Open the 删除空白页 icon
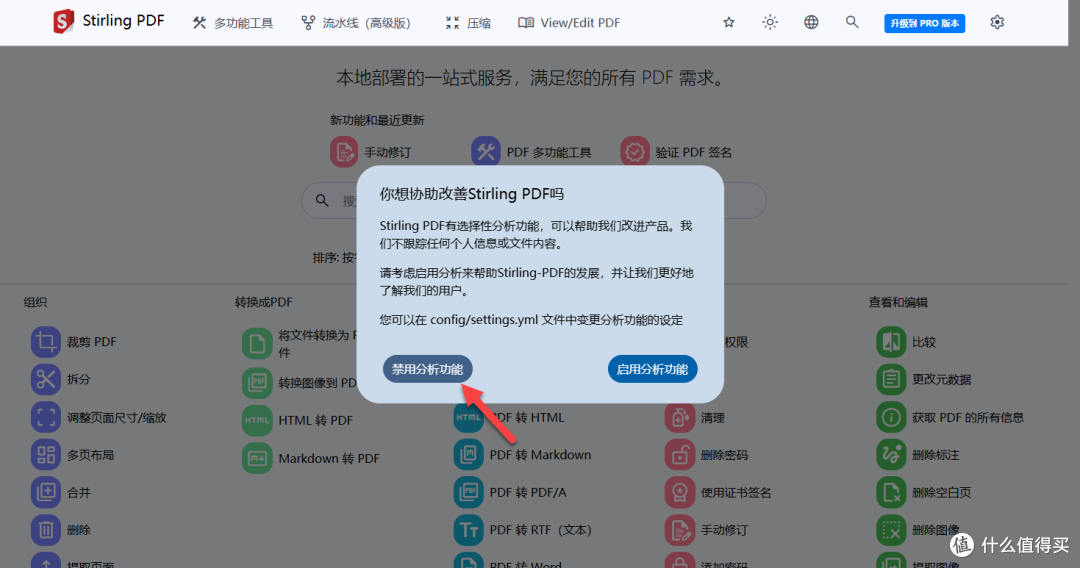The height and width of the screenshot is (568, 1080). 891,492
